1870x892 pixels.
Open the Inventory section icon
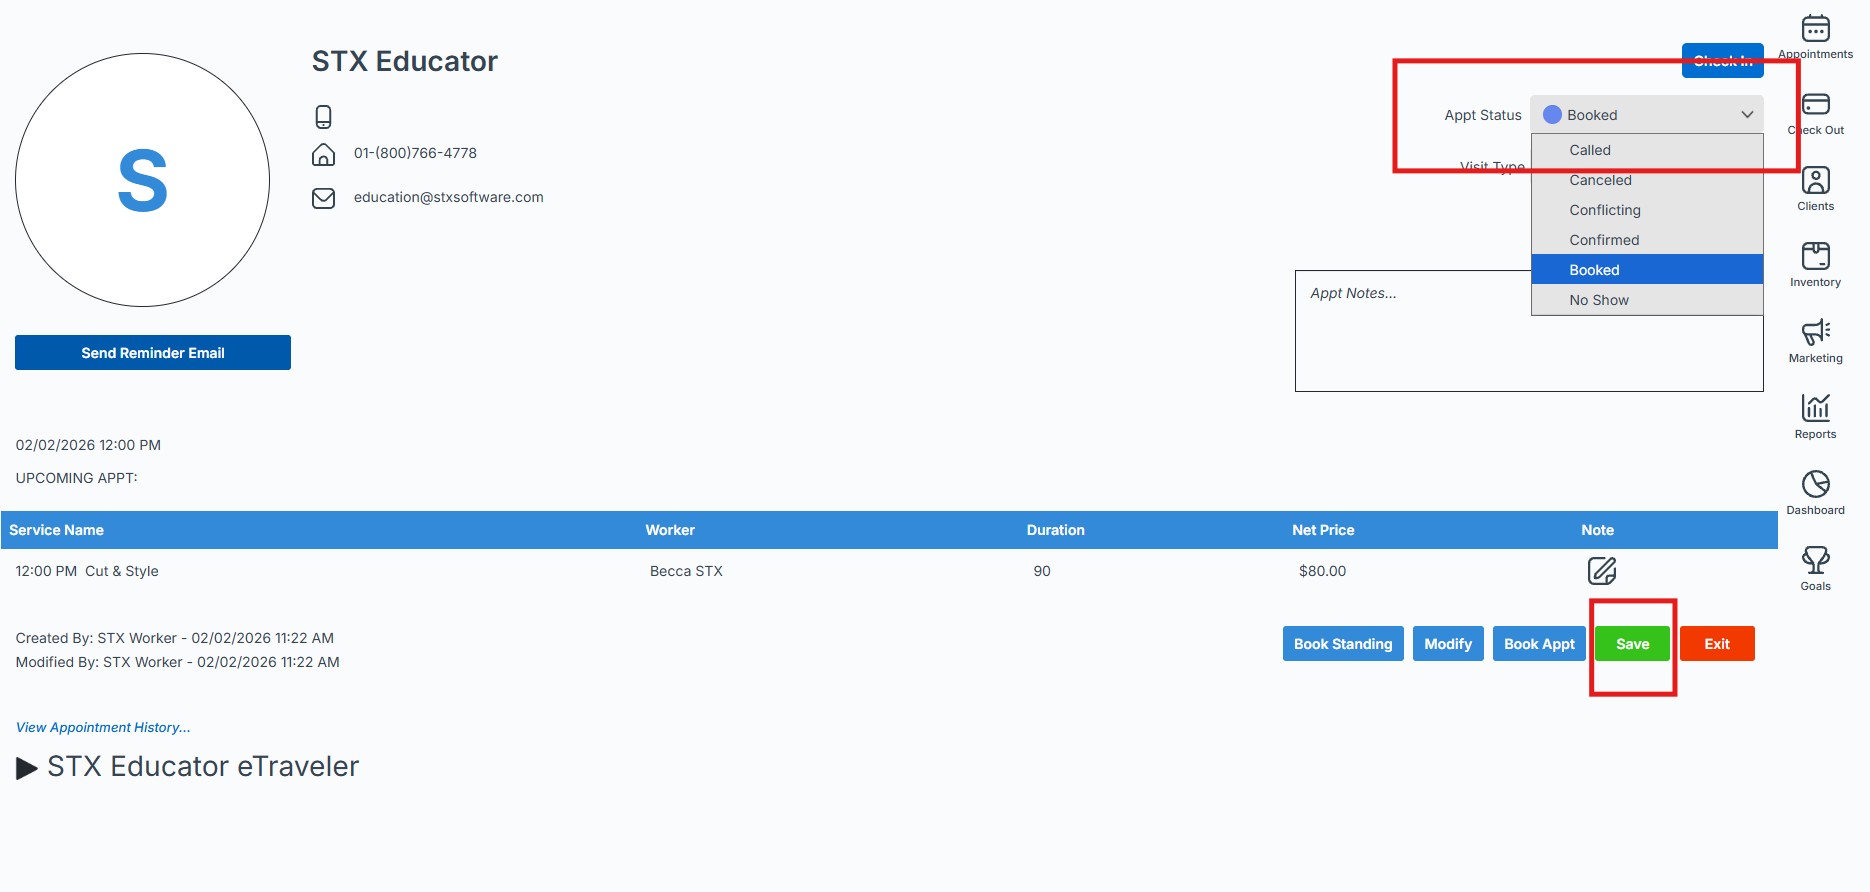1815,257
